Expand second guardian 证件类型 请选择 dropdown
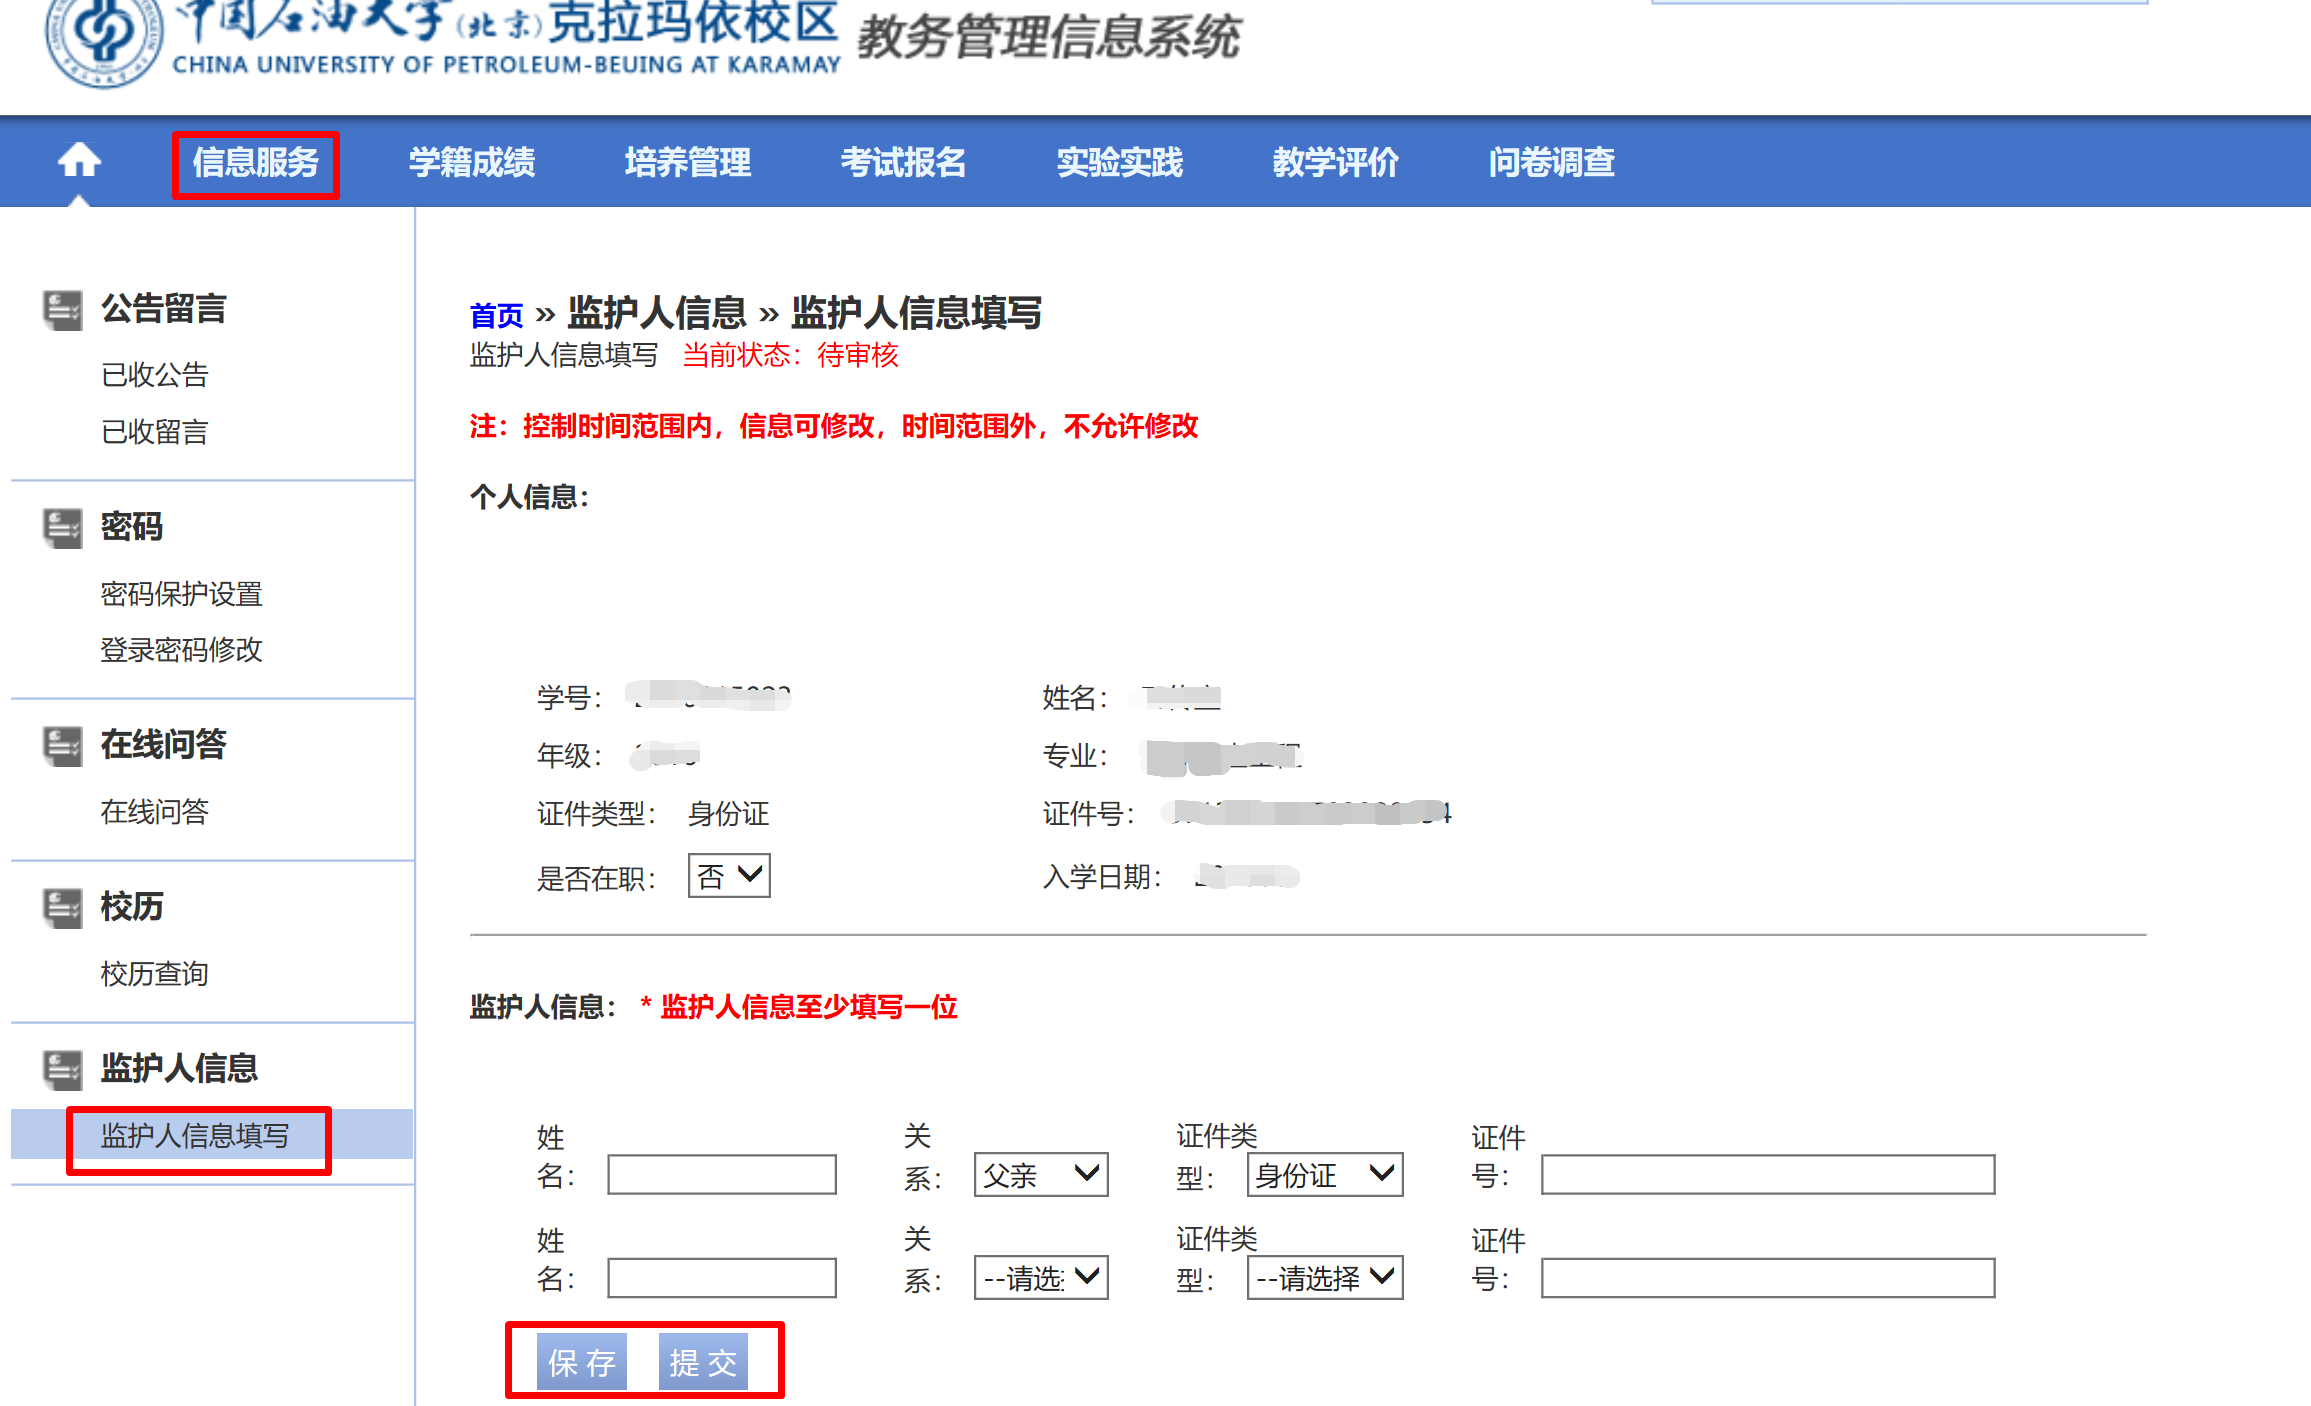Viewport: 2311px width, 1406px height. click(x=1324, y=1277)
